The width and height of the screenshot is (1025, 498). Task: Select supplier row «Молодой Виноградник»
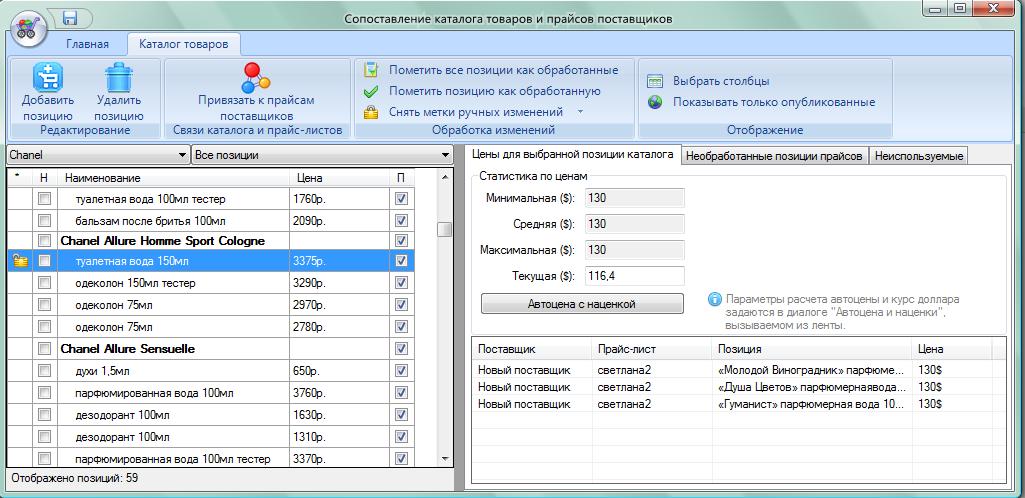pos(739,370)
